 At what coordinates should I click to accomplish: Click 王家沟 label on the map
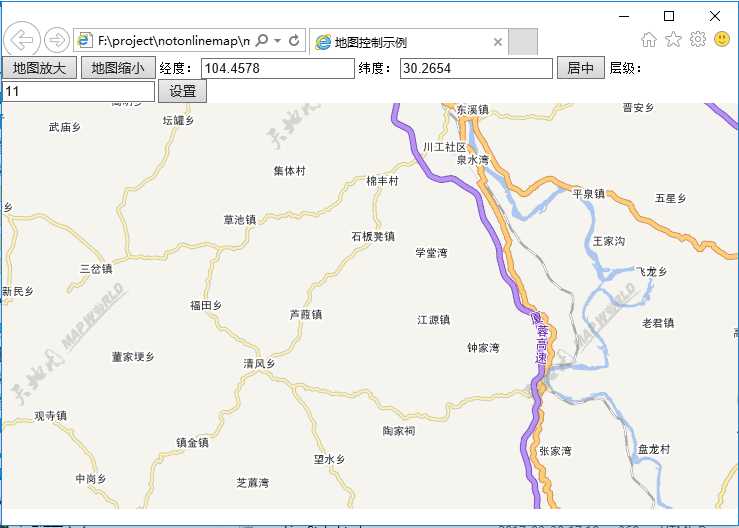pos(609,241)
